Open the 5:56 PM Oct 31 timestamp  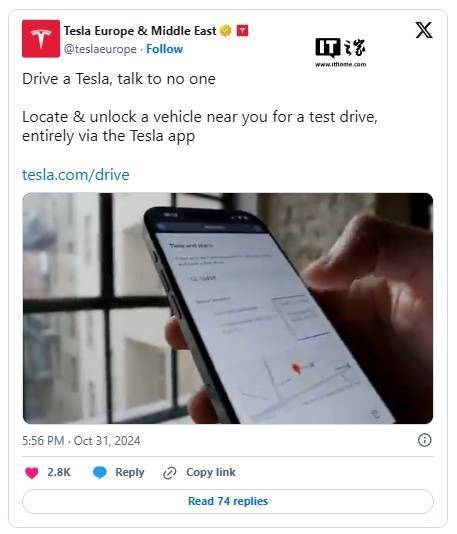pyautogui.click(x=81, y=441)
